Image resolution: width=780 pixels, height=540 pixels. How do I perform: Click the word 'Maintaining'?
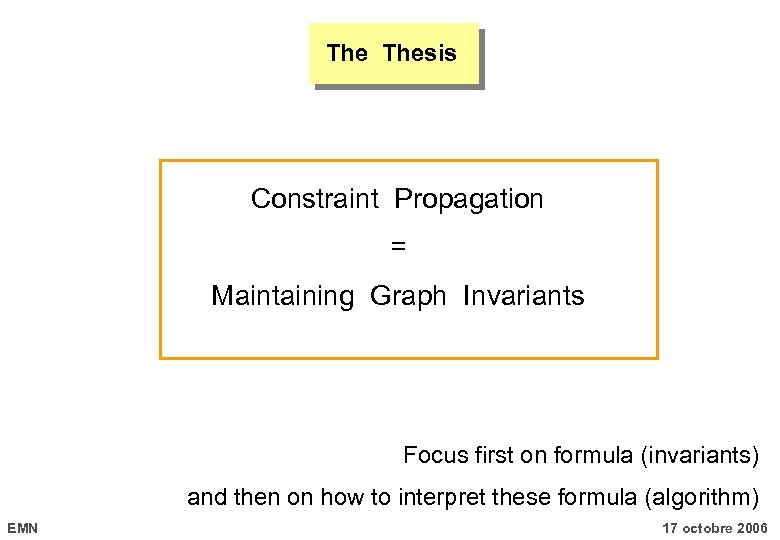[282, 296]
